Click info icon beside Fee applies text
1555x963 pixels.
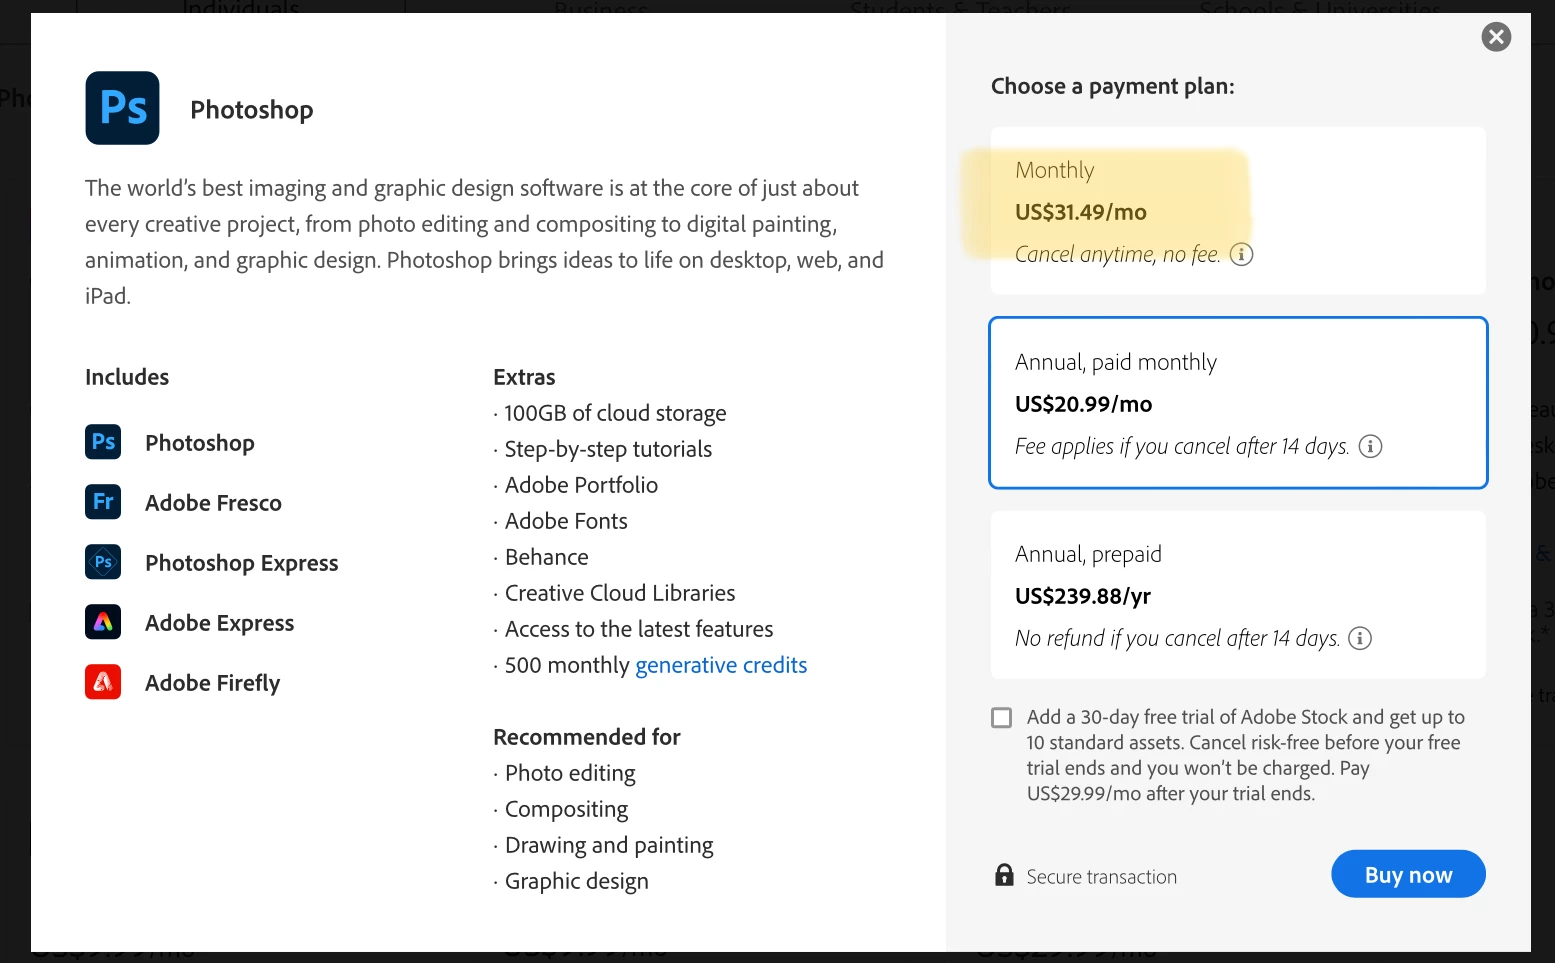(x=1370, y=446)
